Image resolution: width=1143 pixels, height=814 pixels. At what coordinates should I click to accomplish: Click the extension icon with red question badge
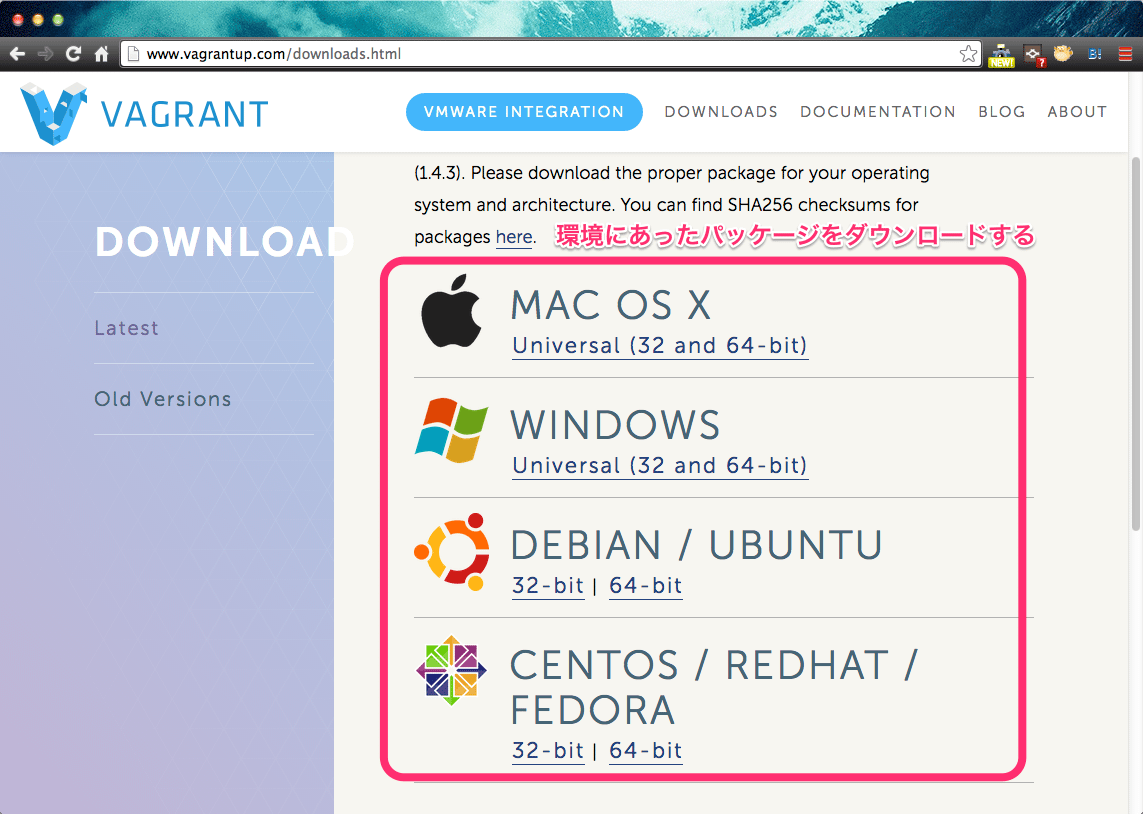(x=1034, y=55)
